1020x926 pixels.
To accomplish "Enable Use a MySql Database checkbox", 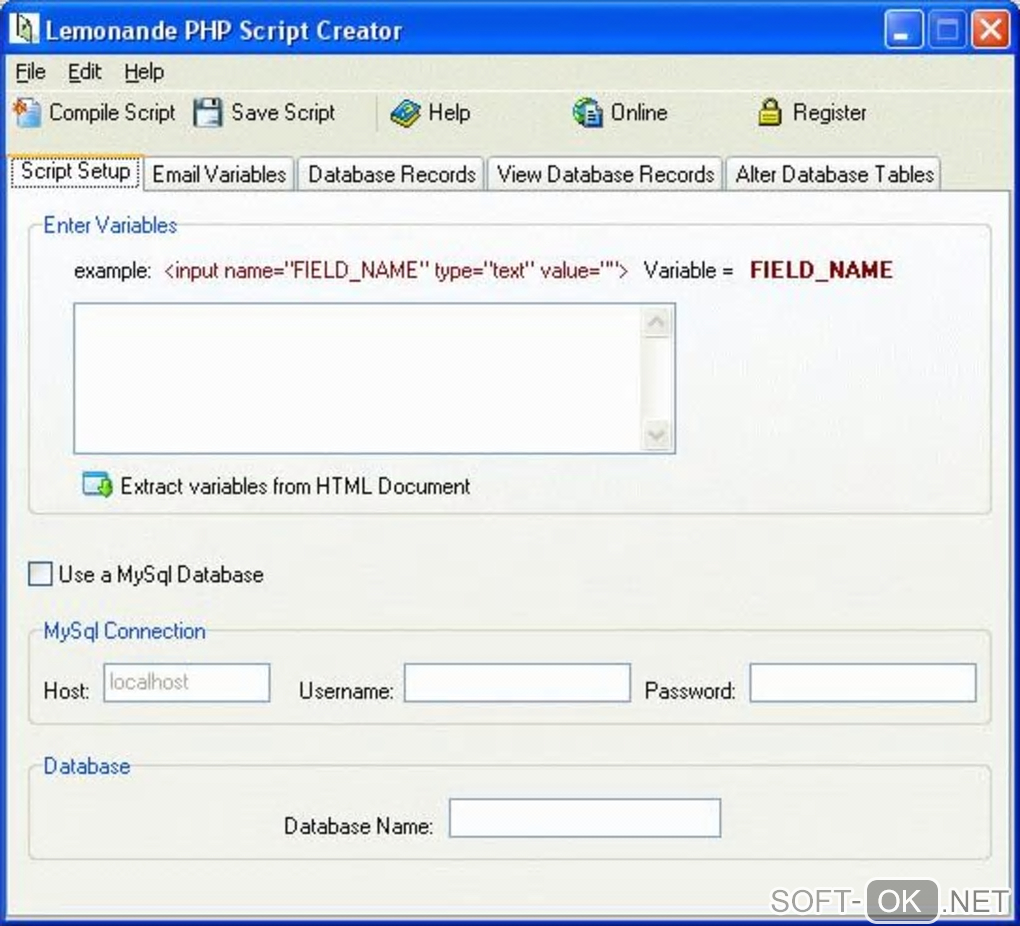I will (40, 574).
